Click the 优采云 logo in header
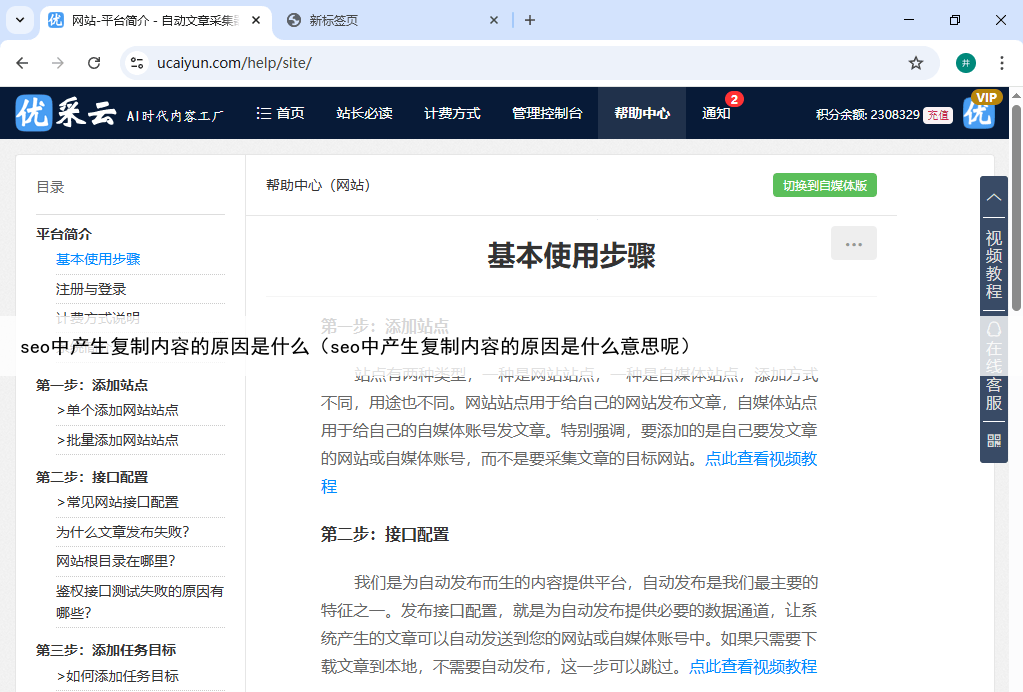 point(66,113)
